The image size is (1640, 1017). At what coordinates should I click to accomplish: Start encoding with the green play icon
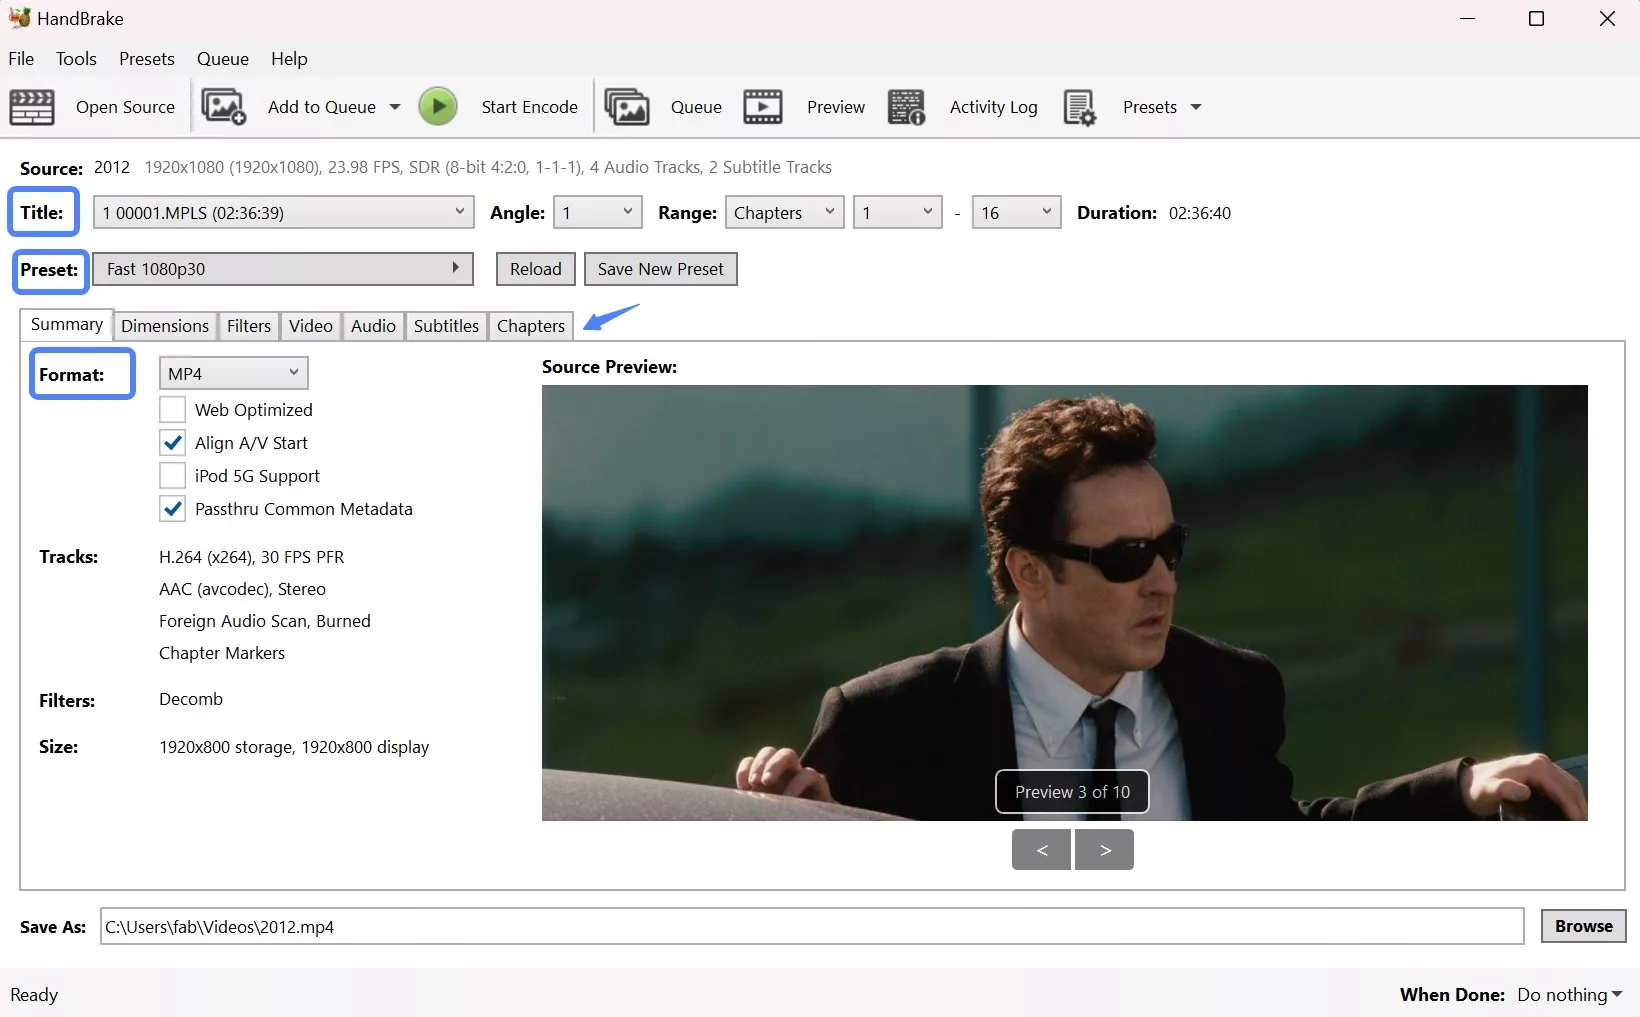point(437,106)
